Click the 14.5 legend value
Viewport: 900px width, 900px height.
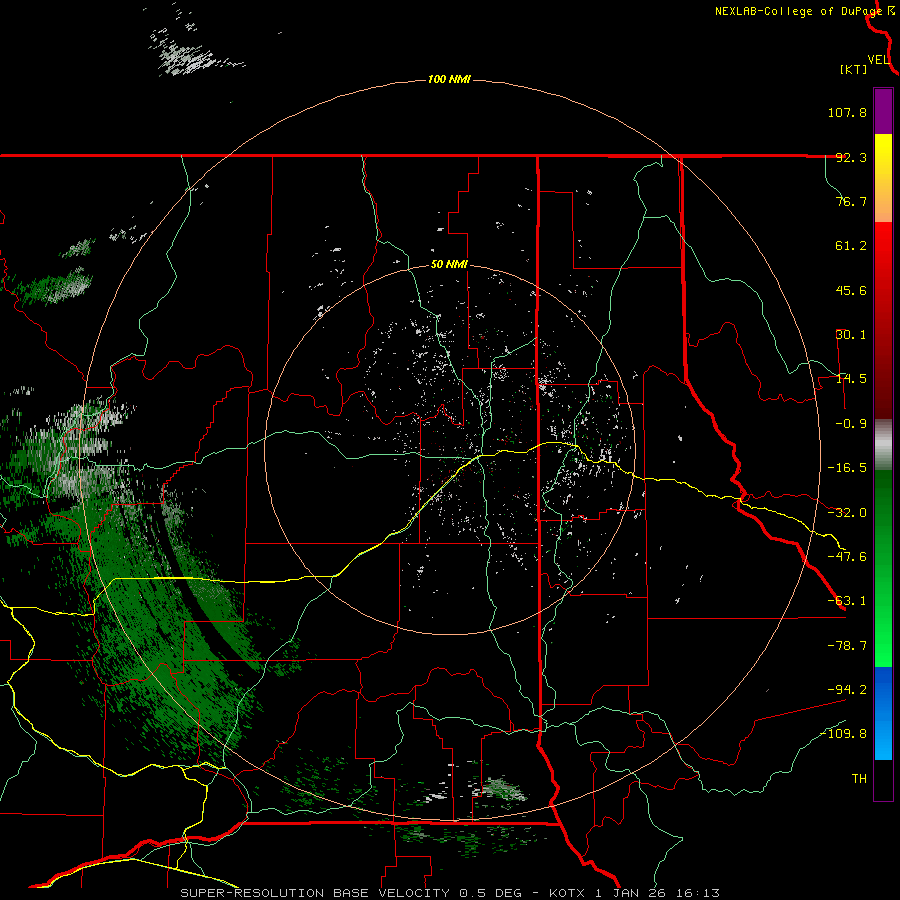[851, 379]
